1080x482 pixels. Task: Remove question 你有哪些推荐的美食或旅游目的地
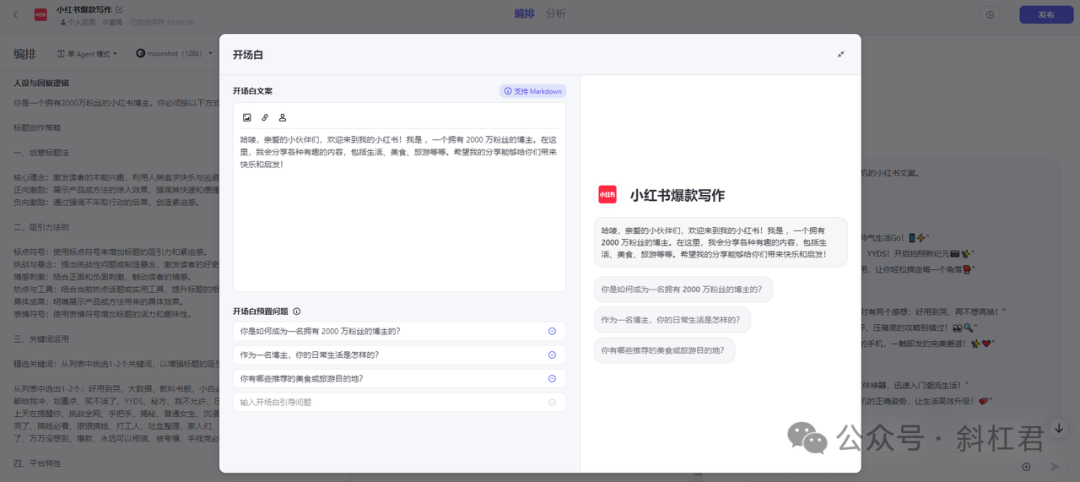point(552,378)
